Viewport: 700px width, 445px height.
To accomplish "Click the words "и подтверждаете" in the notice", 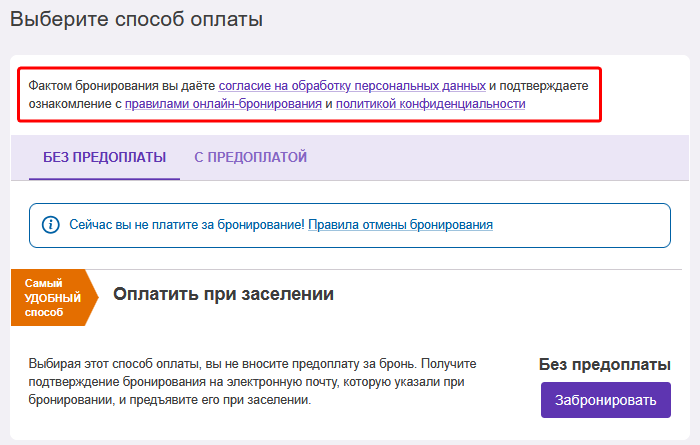I will pyautogui.click(x=539, y=85).
